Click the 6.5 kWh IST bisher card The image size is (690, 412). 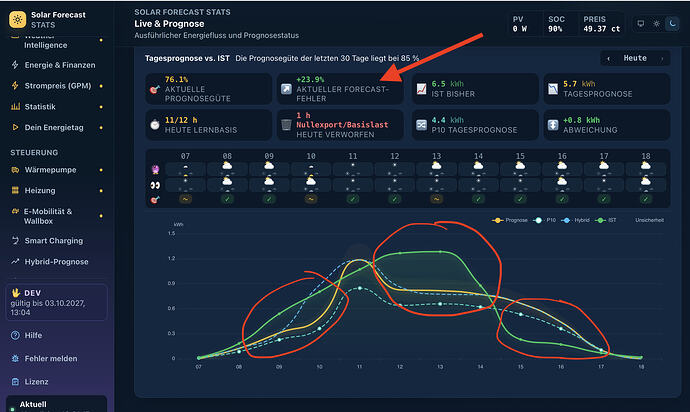[x=475, y=89]
